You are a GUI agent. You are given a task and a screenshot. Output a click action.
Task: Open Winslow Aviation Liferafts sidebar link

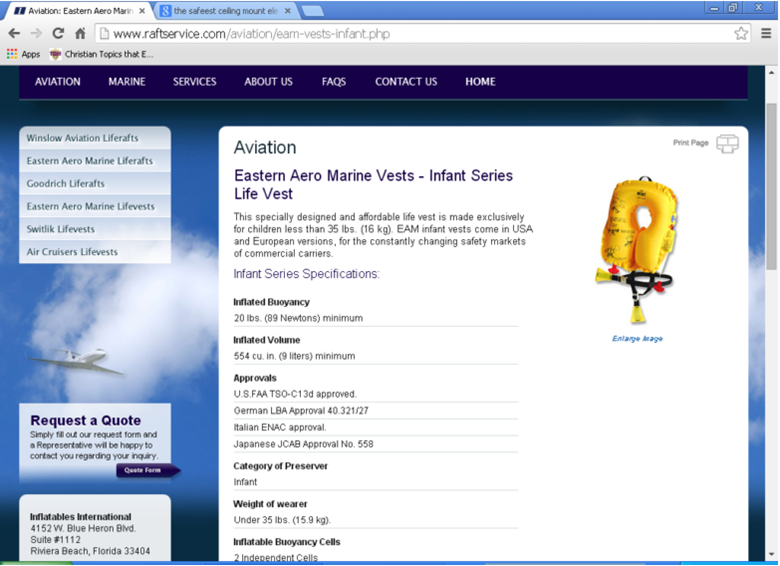point(95,138)
